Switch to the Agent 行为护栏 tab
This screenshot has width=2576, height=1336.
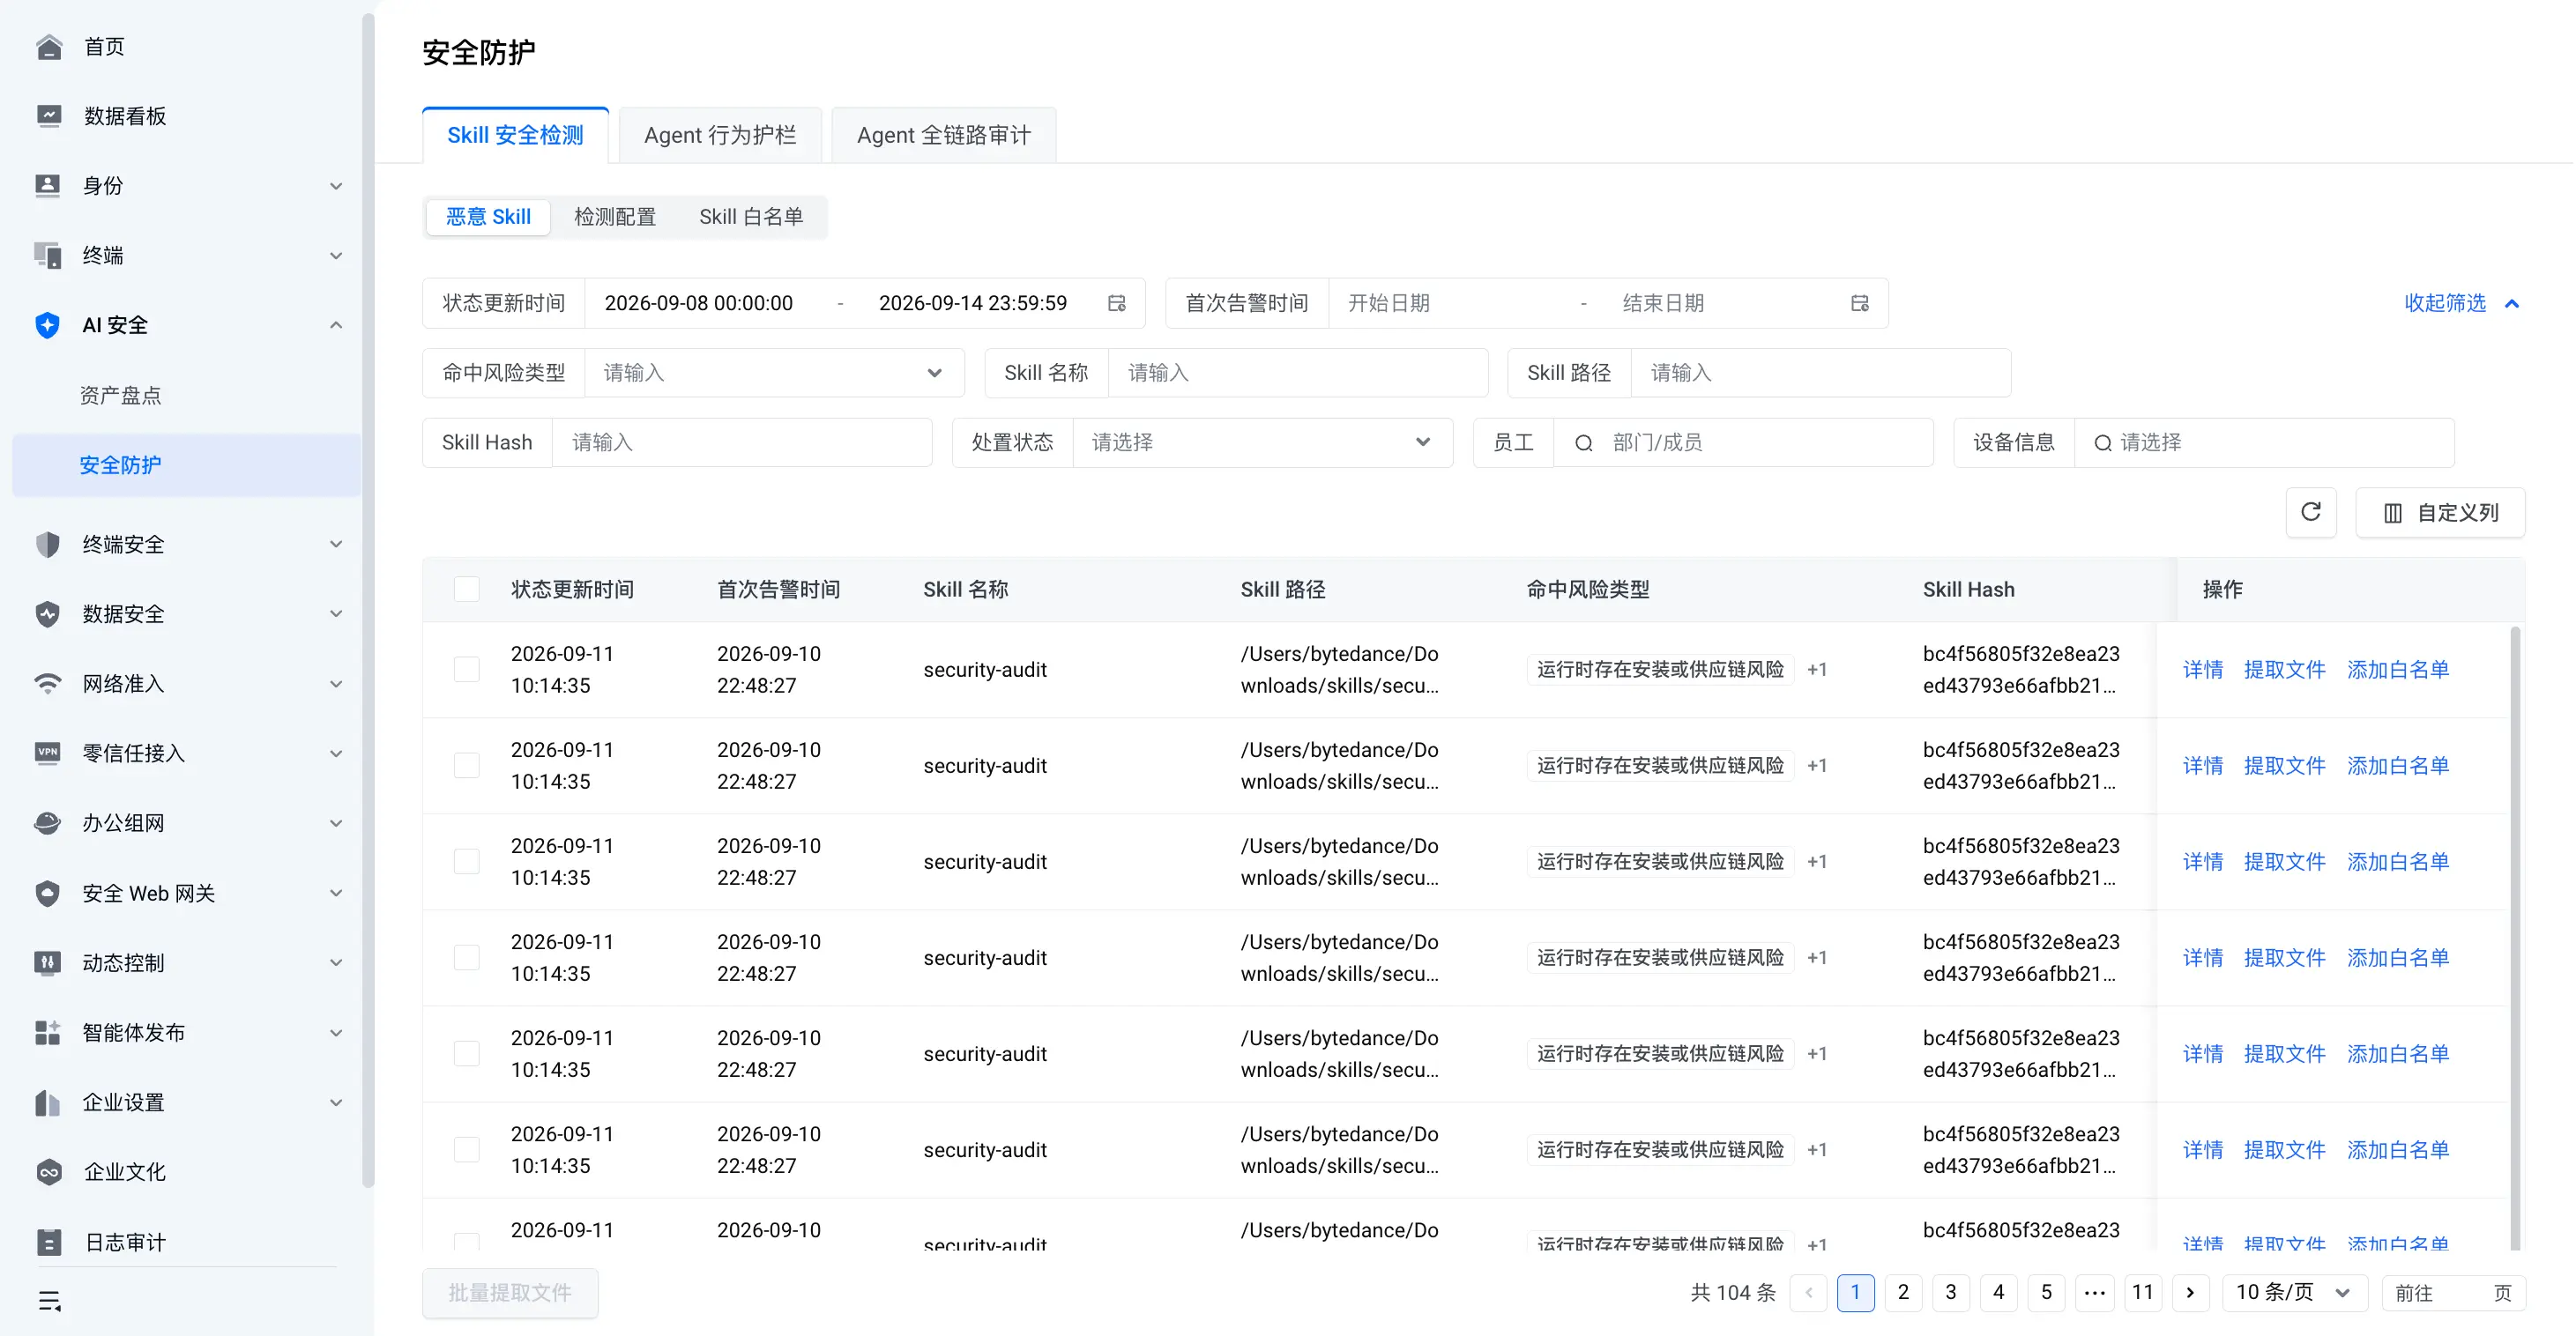click(x=720, y=135)
